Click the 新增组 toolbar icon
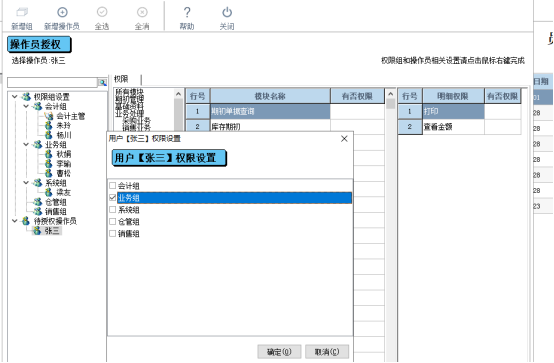The width and height of the screenshot is (554, 363). click(22, 12)
